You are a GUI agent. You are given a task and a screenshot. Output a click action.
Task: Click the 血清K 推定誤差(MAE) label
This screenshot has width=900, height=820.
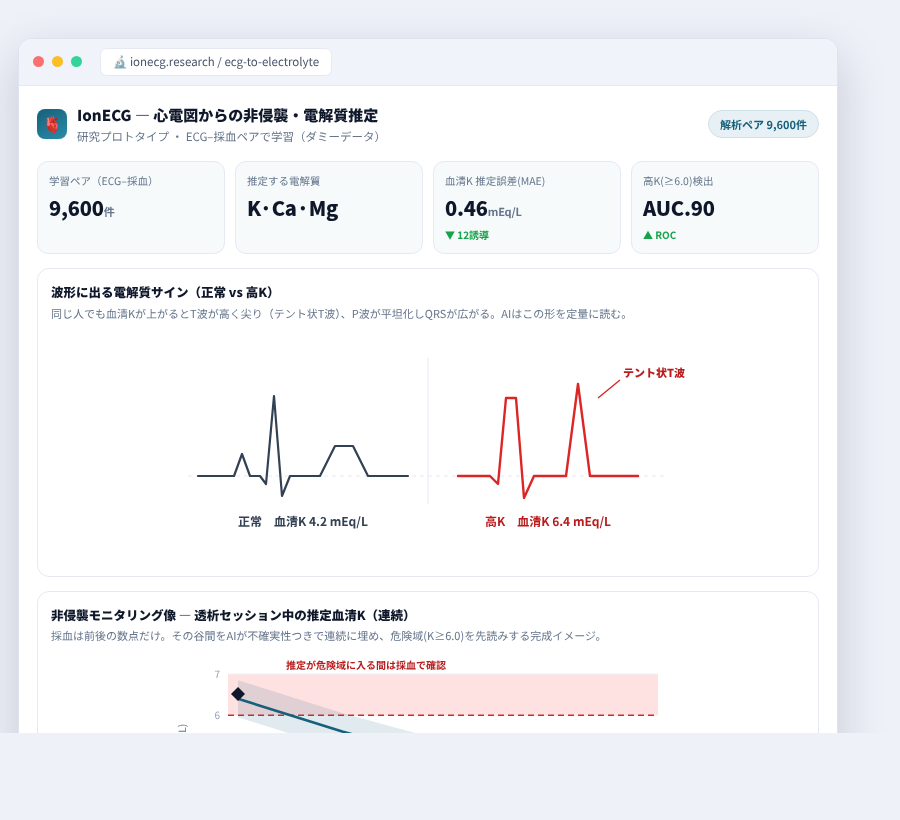(x=495, y=181)
